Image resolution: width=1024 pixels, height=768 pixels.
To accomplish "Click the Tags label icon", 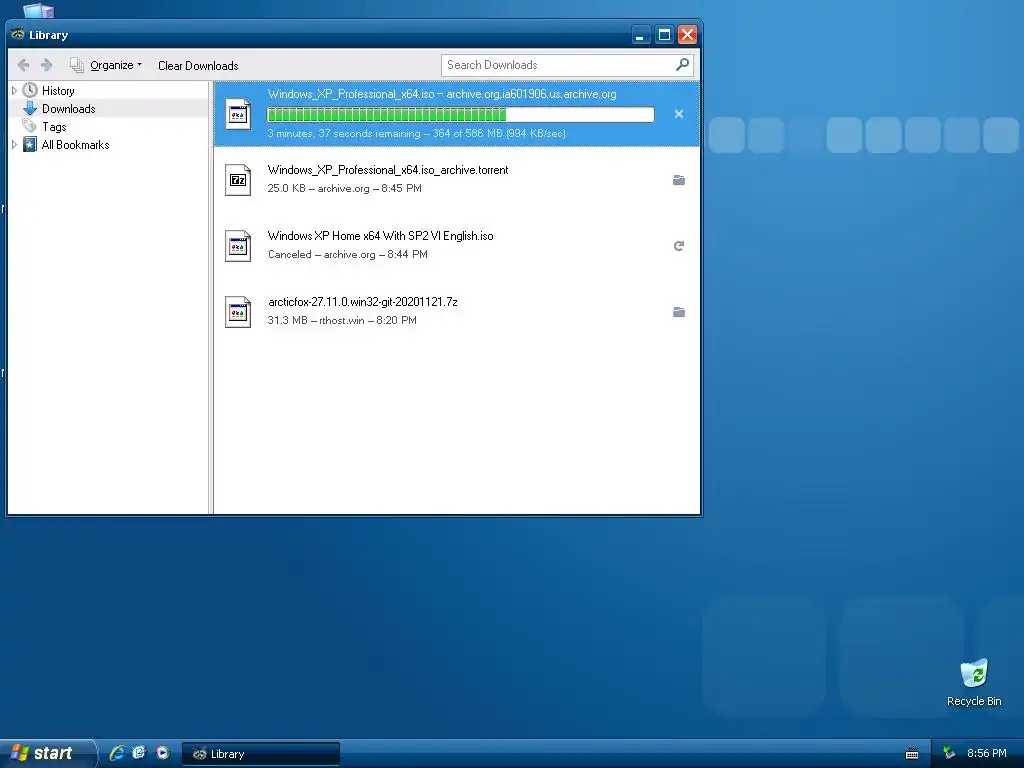I will tap(30, 125).
